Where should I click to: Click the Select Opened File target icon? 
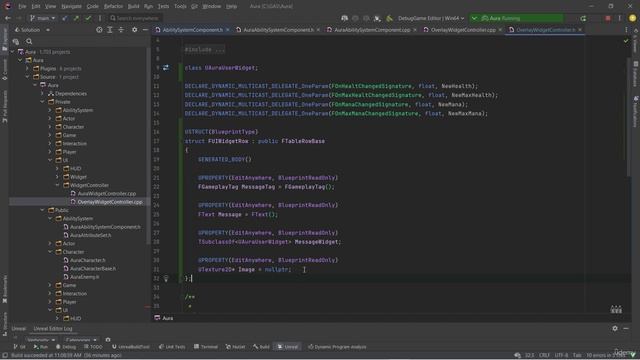pos(99,30)
